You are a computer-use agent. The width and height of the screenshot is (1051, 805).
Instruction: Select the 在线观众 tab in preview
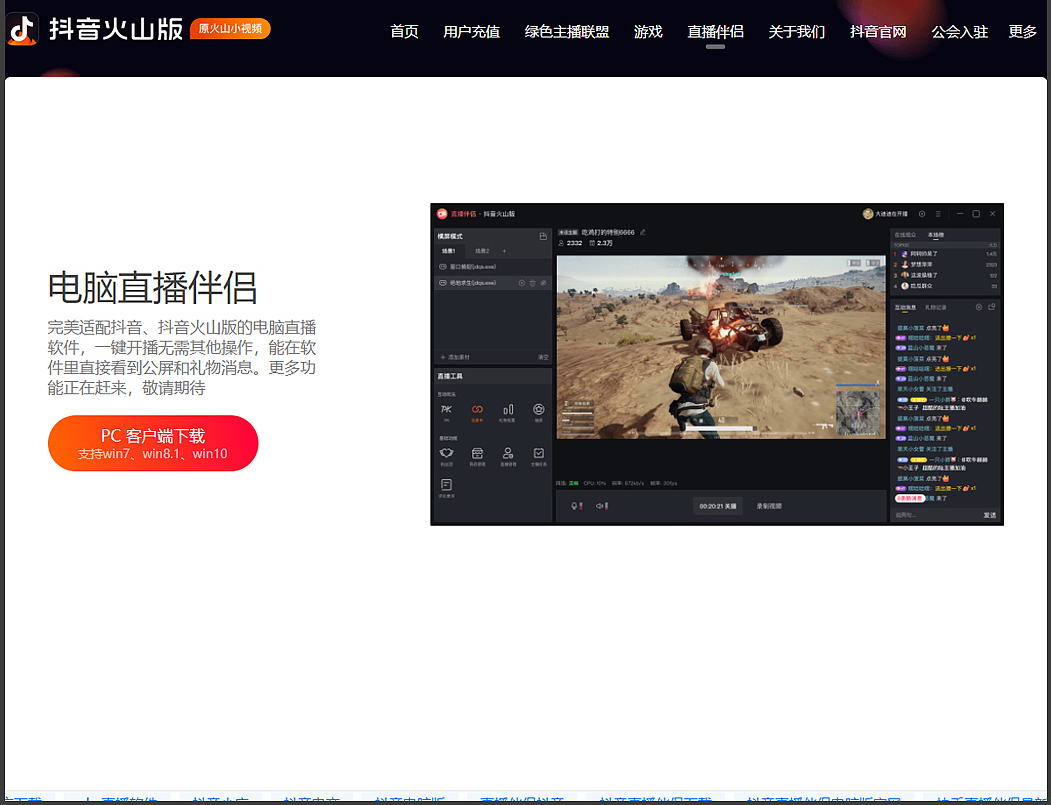905,235
